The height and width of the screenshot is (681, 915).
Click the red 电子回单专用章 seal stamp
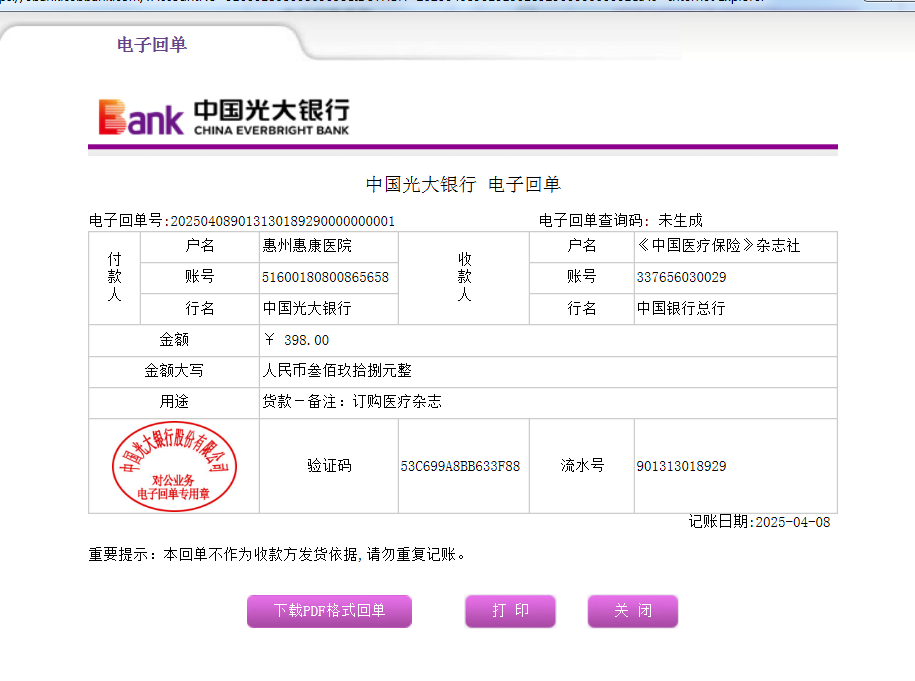tap(174, 466)
